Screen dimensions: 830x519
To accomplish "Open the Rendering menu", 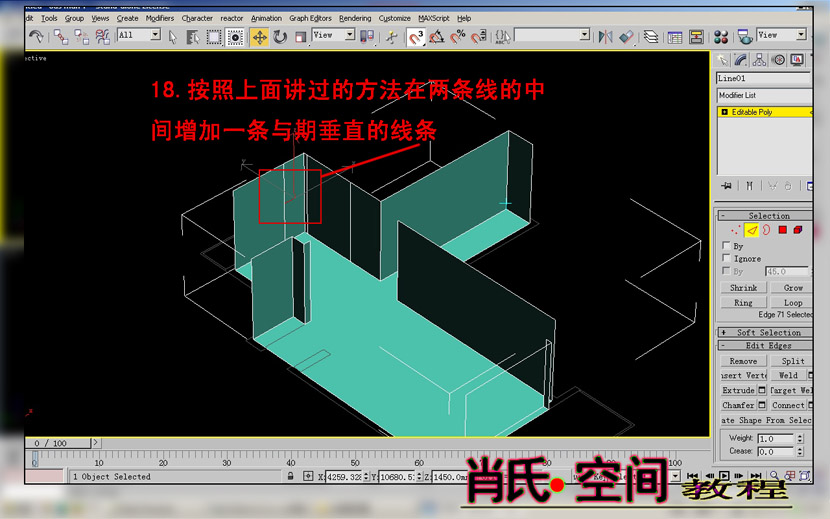I will [x=355, y=18].
